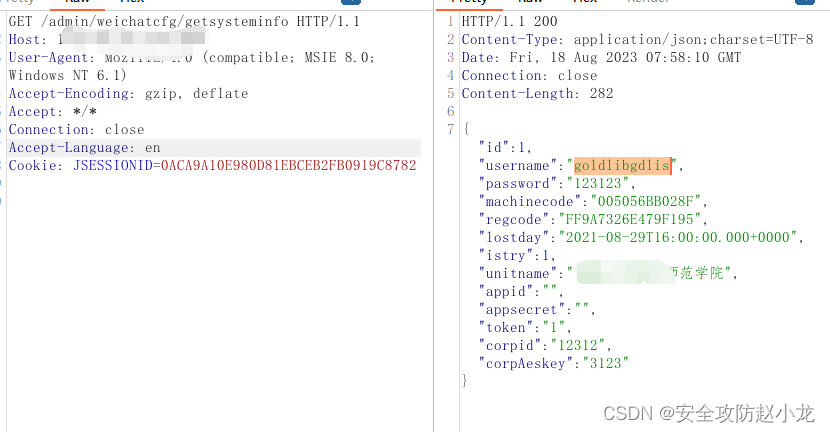Click the Content-Length header name
The height and width of the screenshot is (432, 830).
[x=520, y=94]
